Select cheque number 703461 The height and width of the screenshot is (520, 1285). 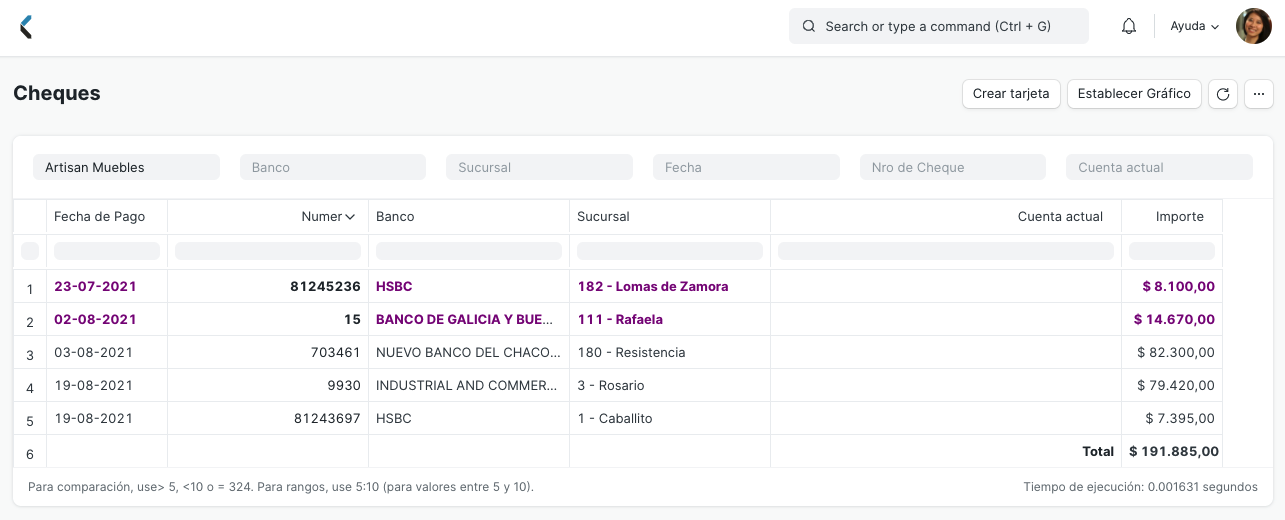tap(268, 353)
